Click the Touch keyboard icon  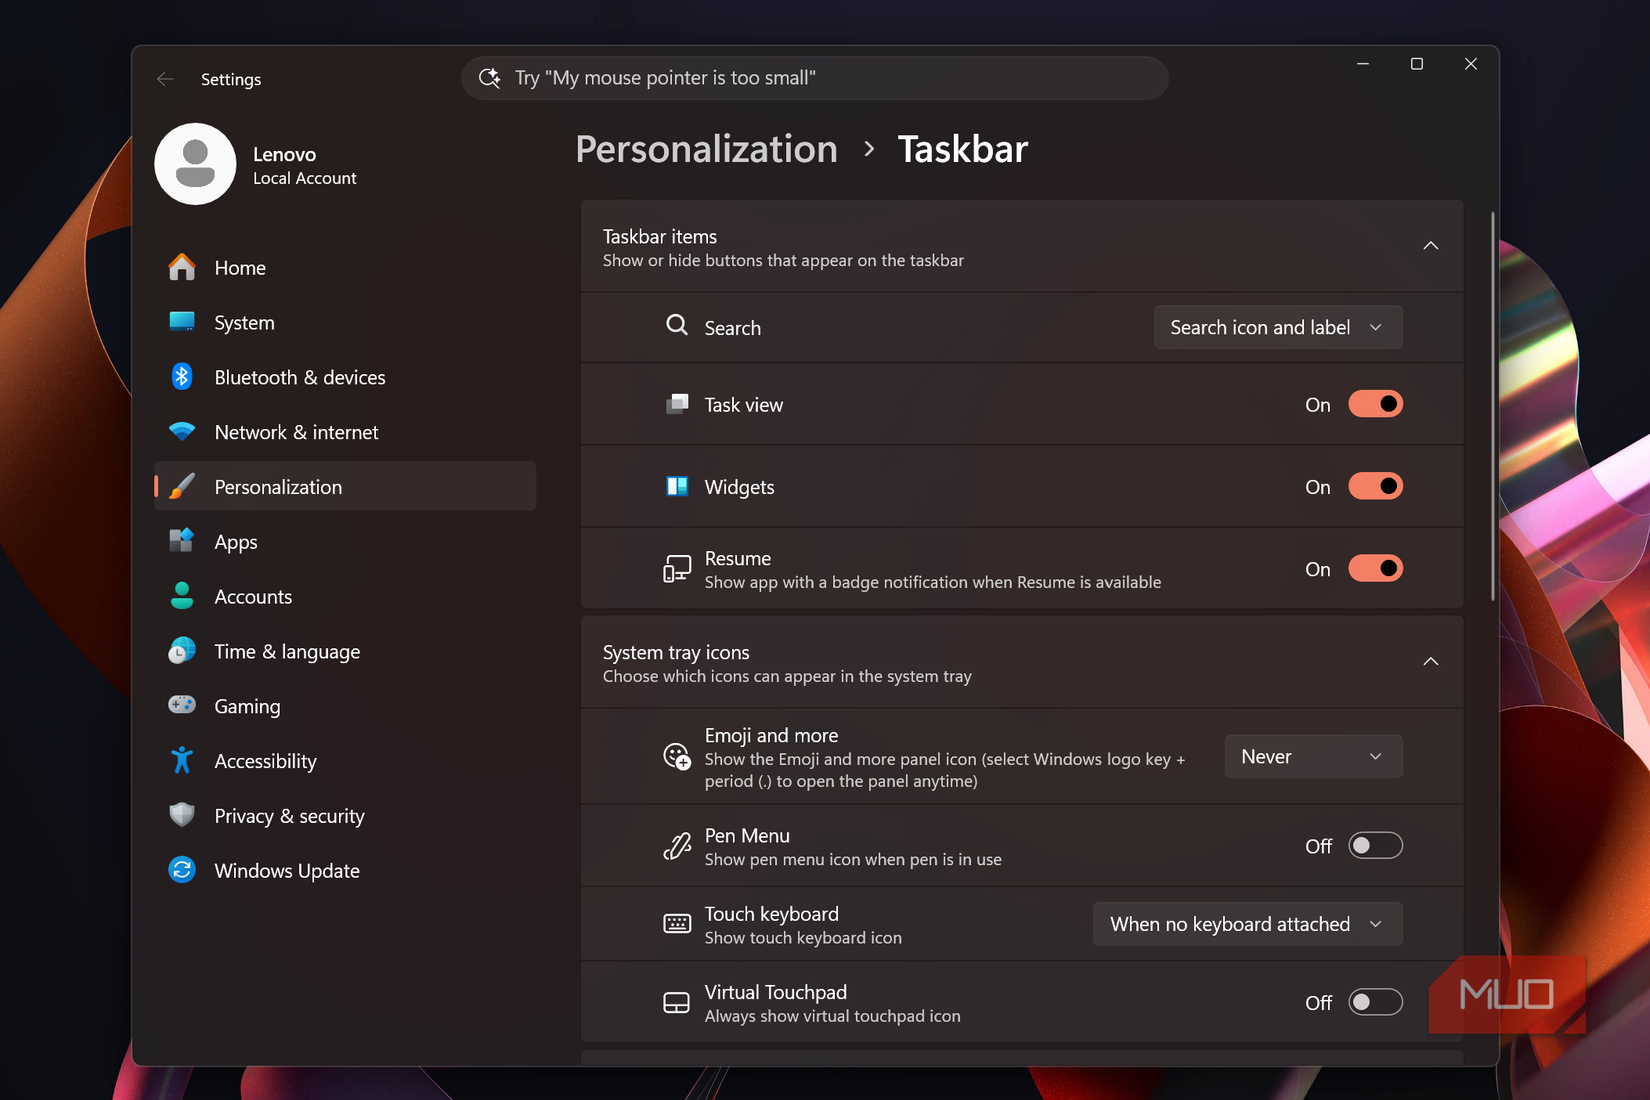click(677, 924)
